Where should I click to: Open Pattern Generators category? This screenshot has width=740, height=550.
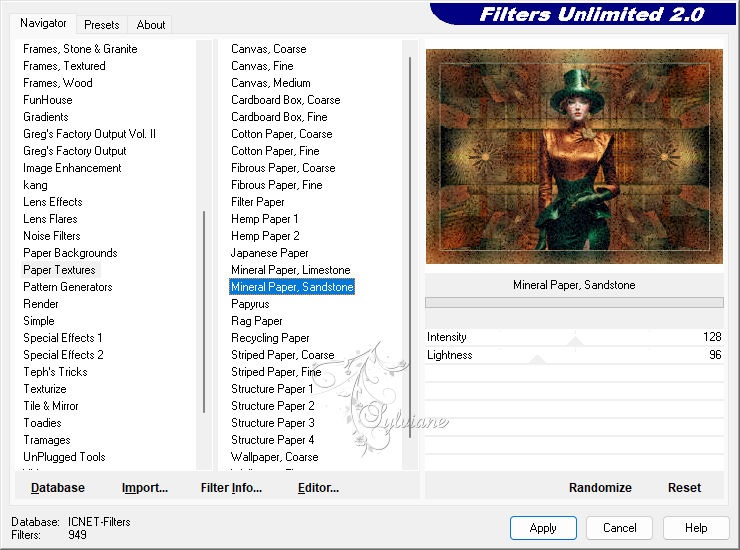pos(68,287)
